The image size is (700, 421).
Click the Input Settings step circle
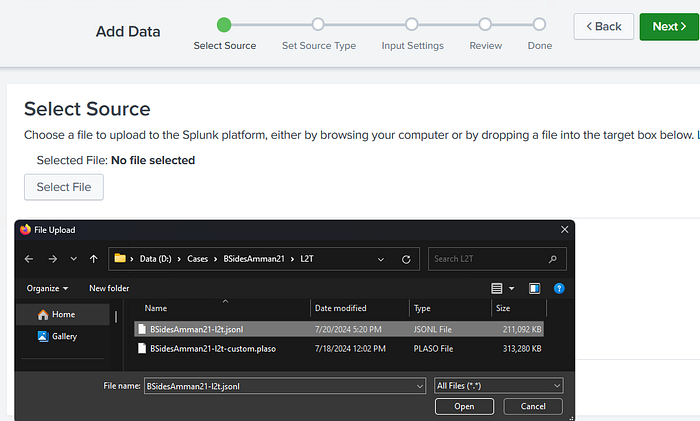pyautogui.click(x=412, y=25)
